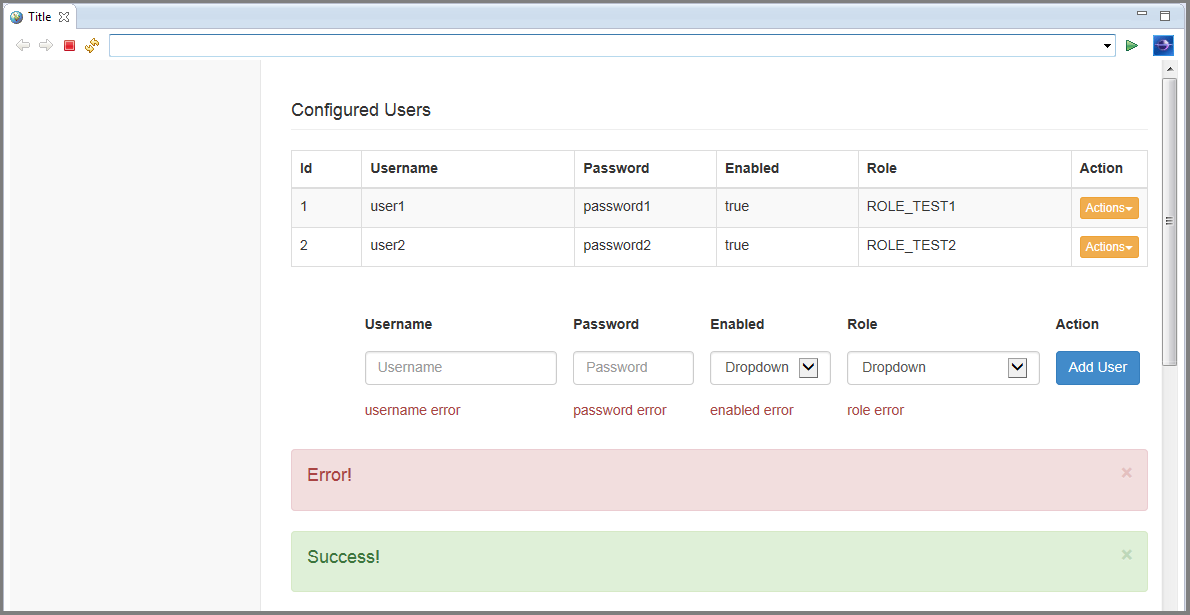This screenshot has height=615, width=1190.
Task: Dismiss the Success! alert
Action: point(1126,555)
